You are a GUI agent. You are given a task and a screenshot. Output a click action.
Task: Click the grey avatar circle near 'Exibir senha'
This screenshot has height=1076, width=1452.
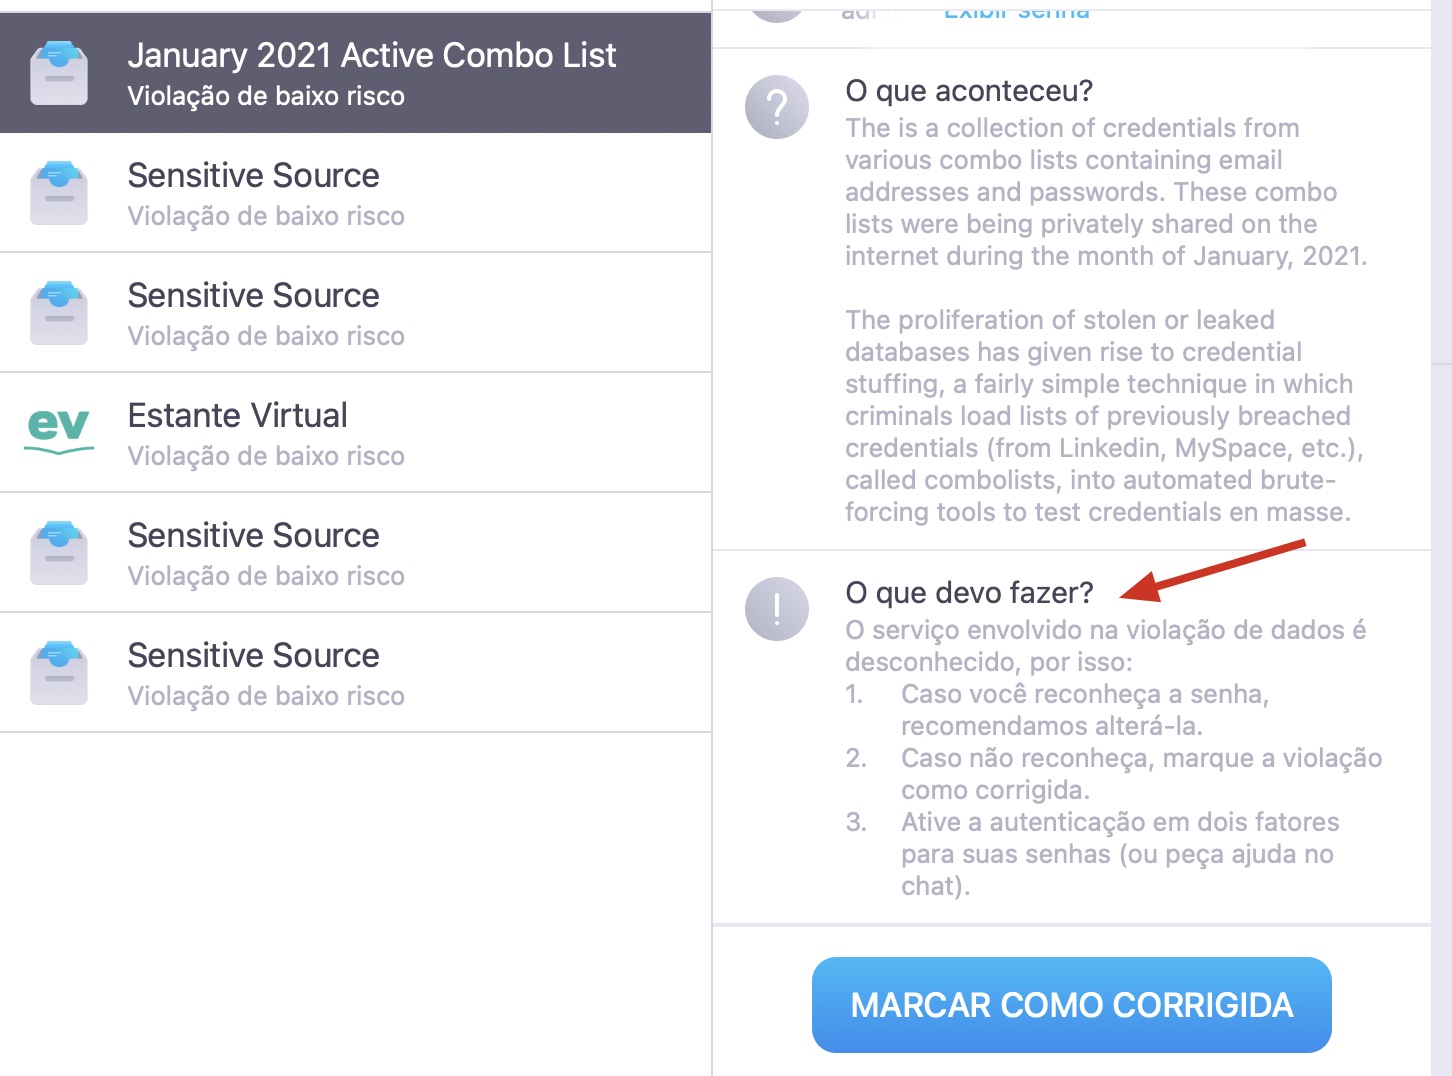pyautogui.click(x=777, y=8)
